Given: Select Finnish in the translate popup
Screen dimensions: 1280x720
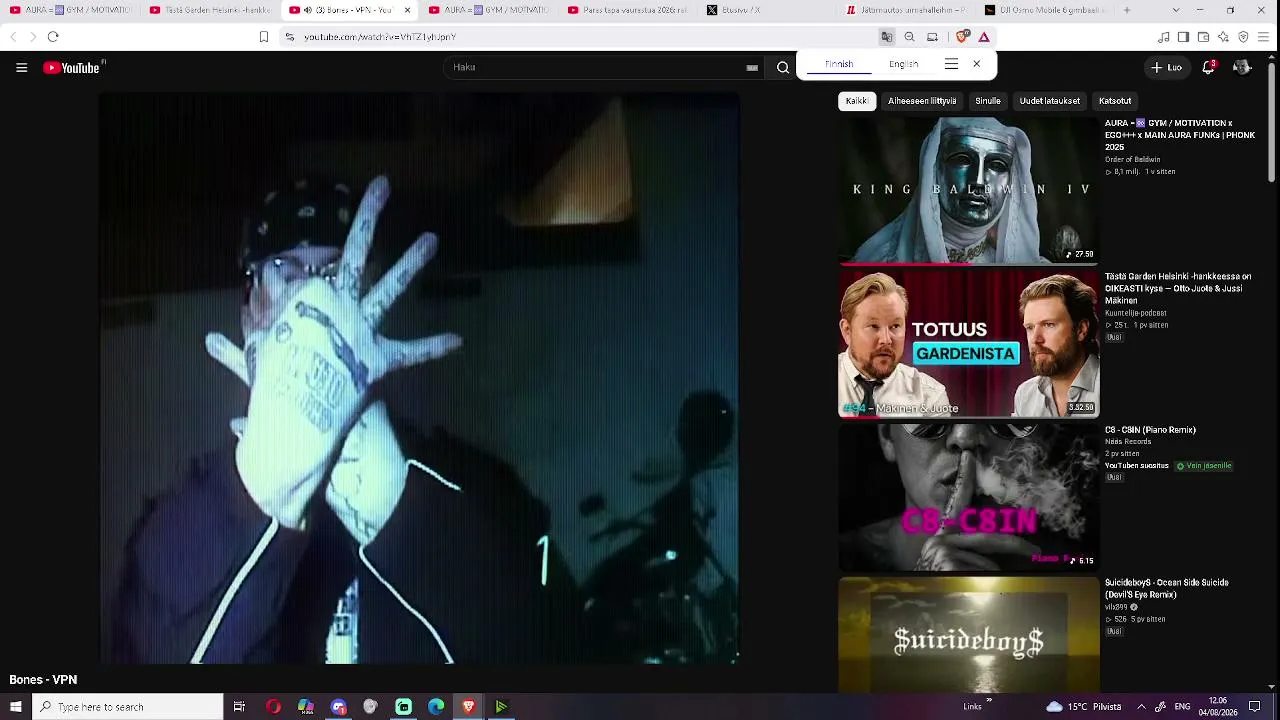Looking at the screenshot, I should pos(839,64).
